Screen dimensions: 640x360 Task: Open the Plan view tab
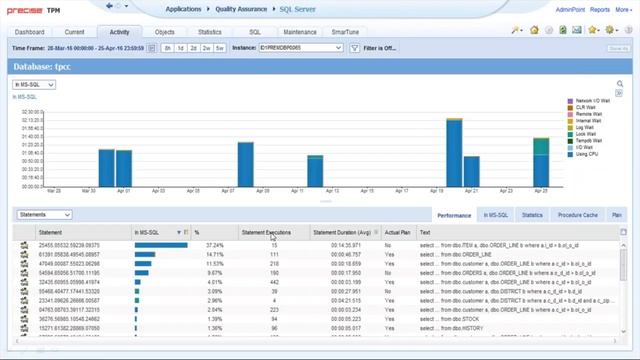[x=617, y=215]
